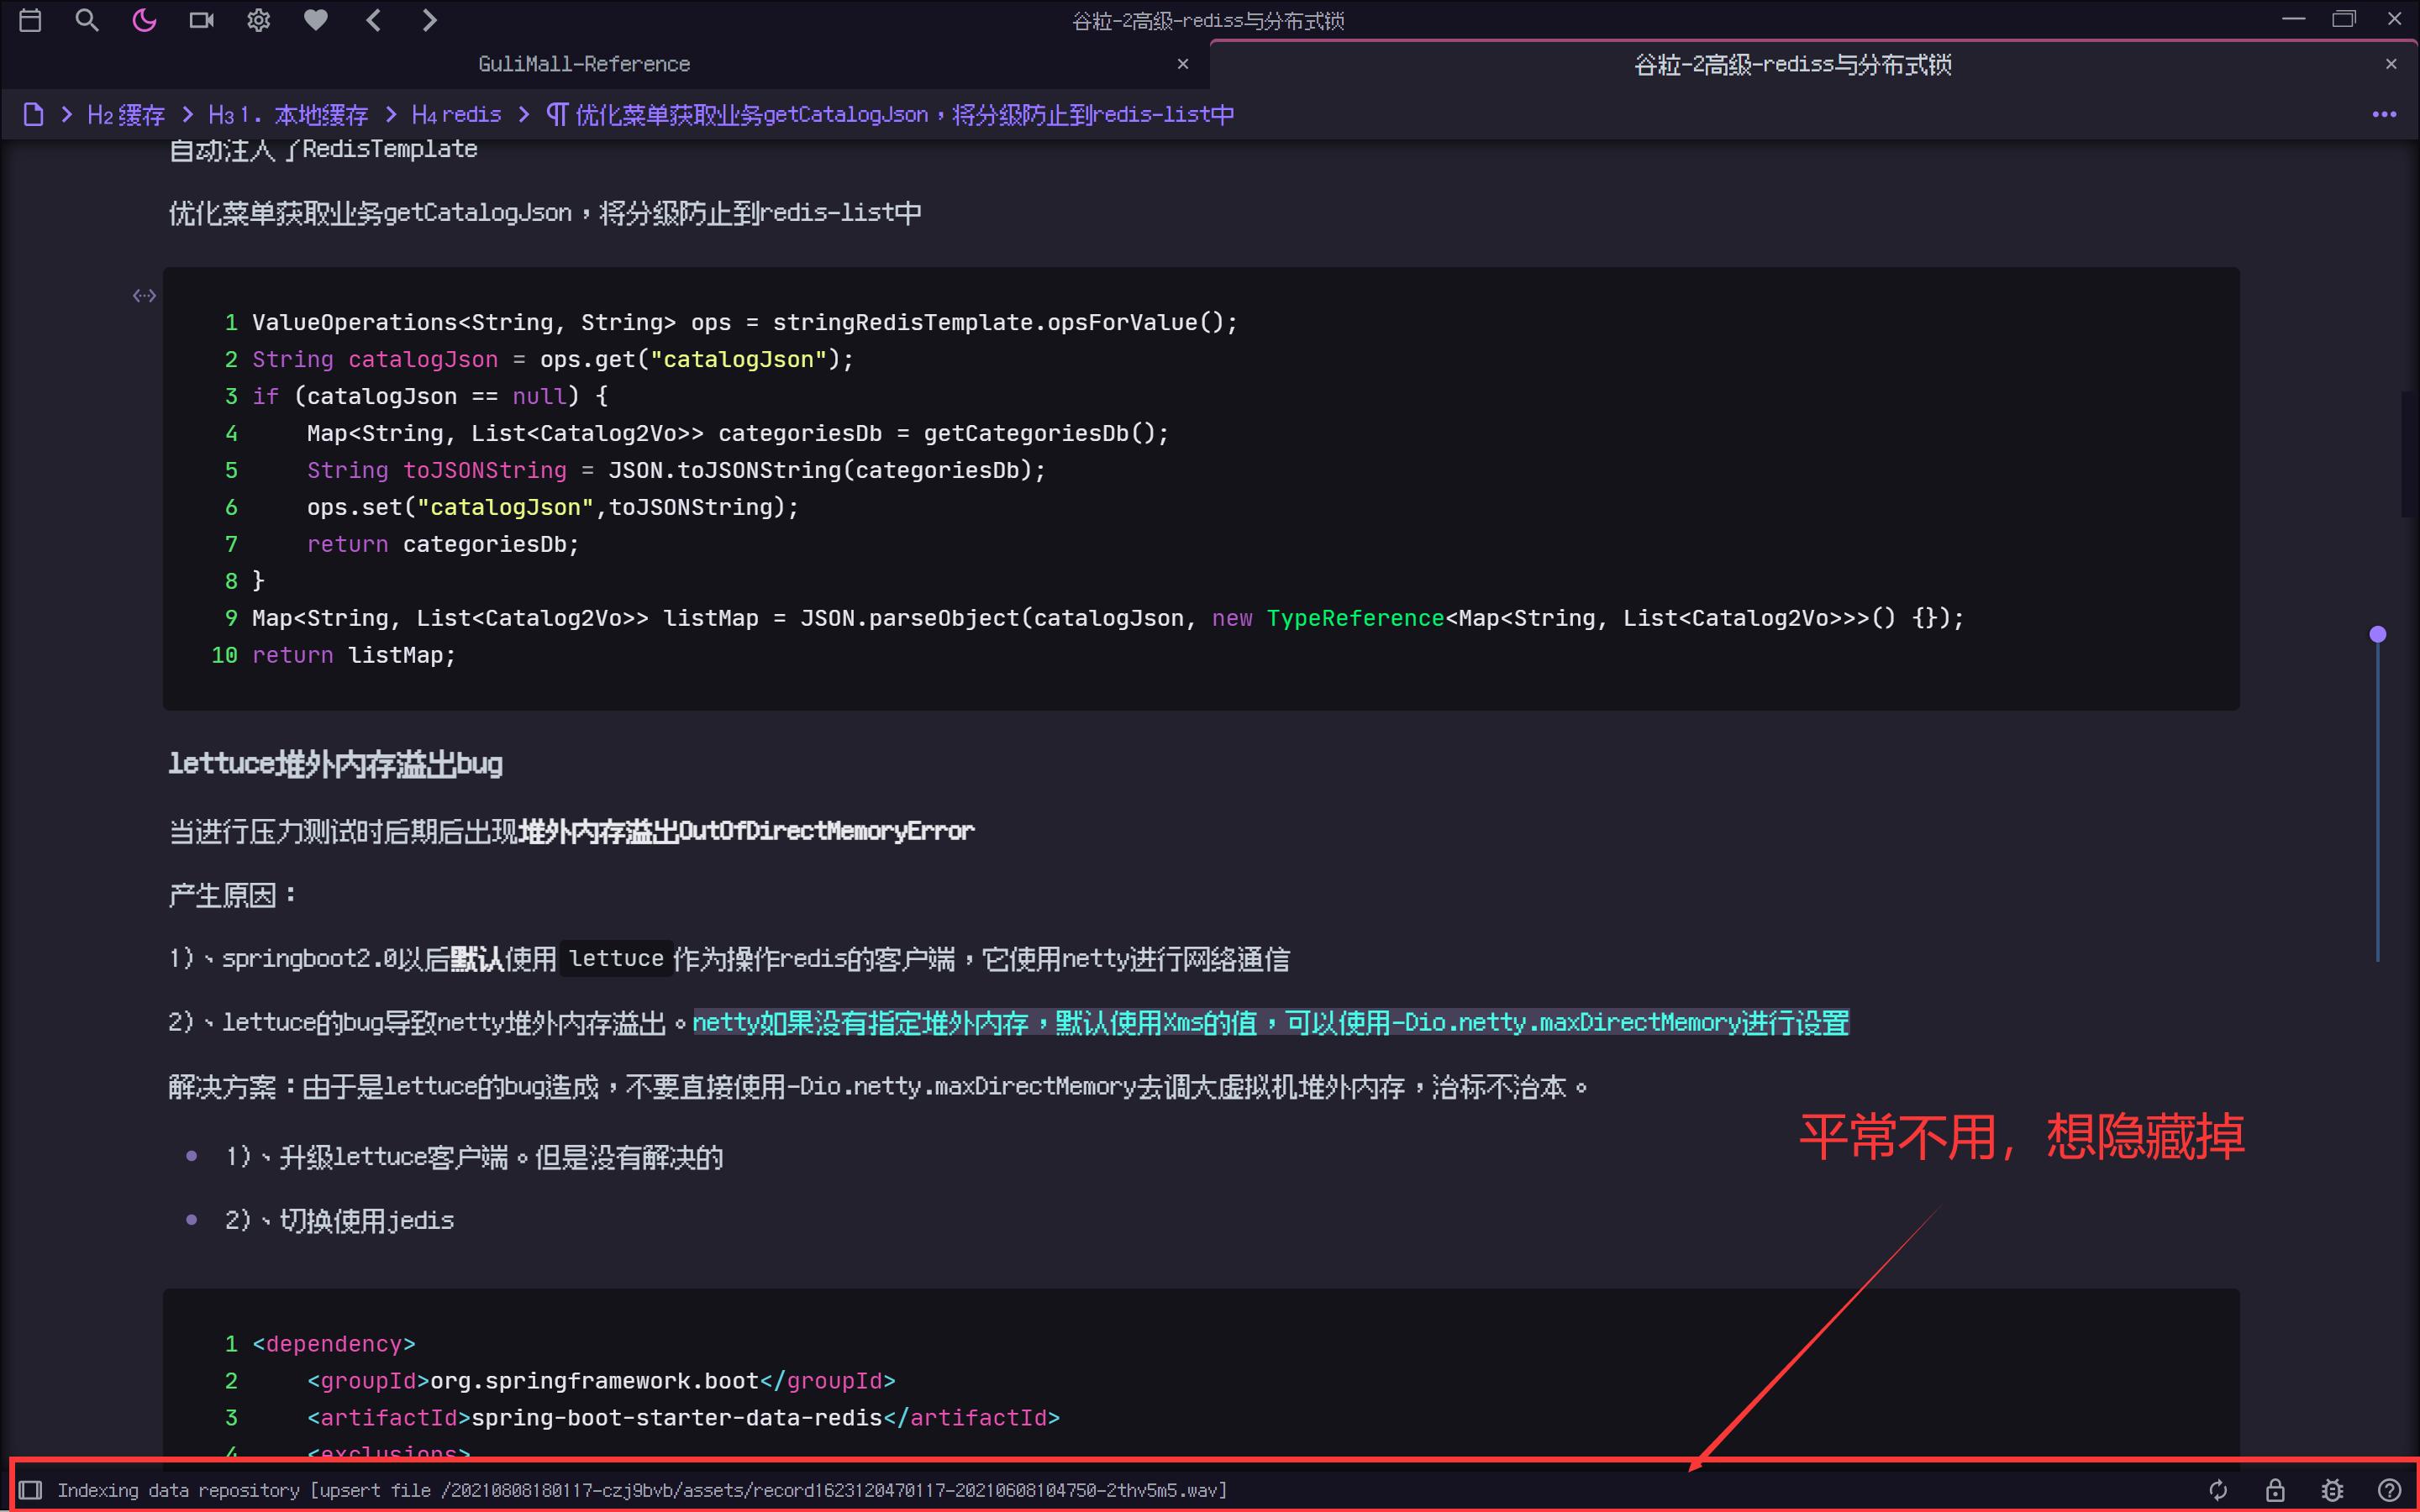Open the search icon in top toolbar
Image resolution: width=2420 pixels, height=1512 pixels.
point(87,20)
